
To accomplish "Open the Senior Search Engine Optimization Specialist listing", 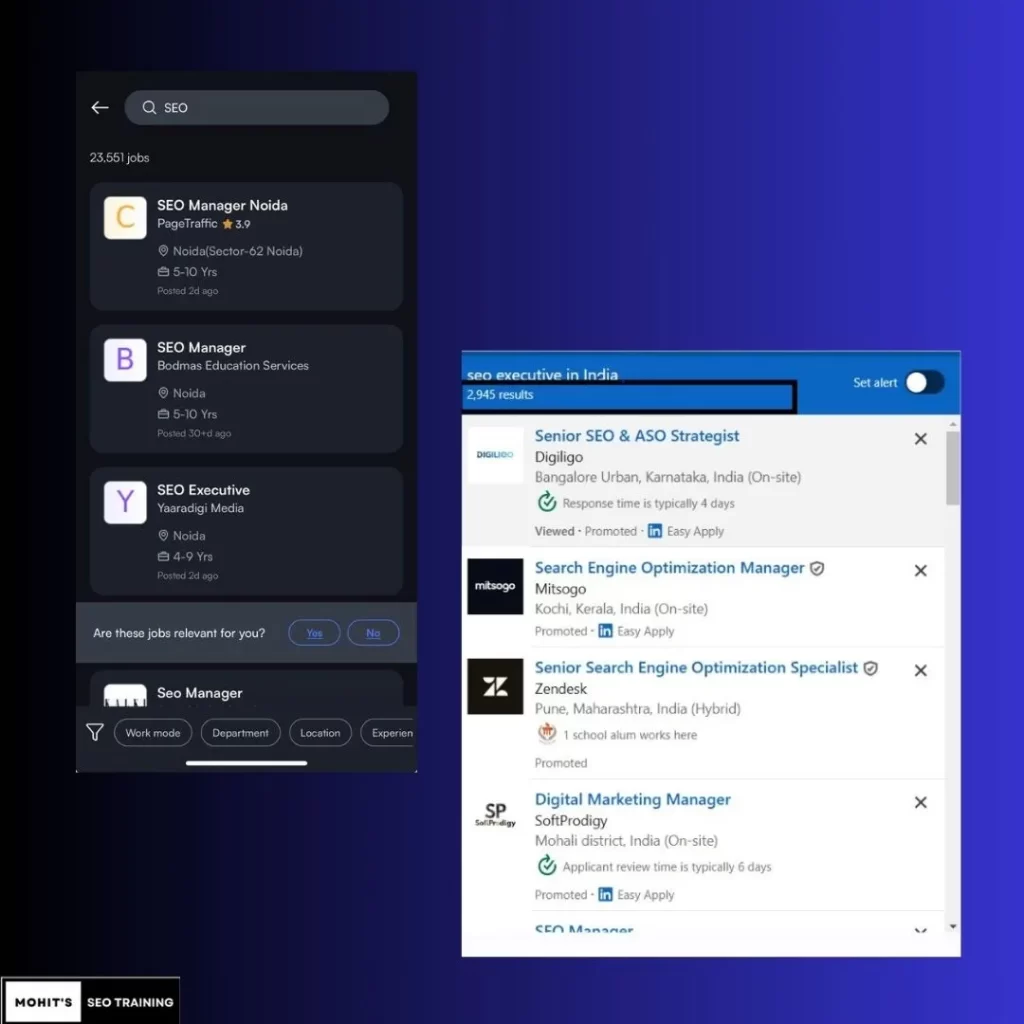I will click(x=696, y=668).
